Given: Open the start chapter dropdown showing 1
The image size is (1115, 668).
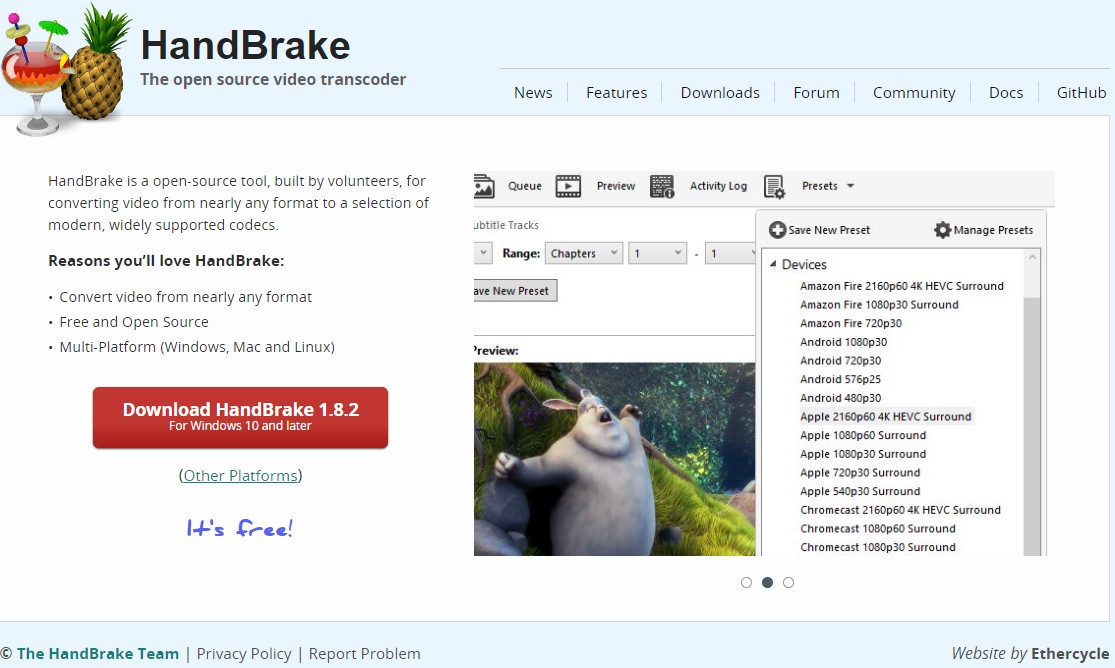Looking at the screenshot, I should tap(658, 253).
